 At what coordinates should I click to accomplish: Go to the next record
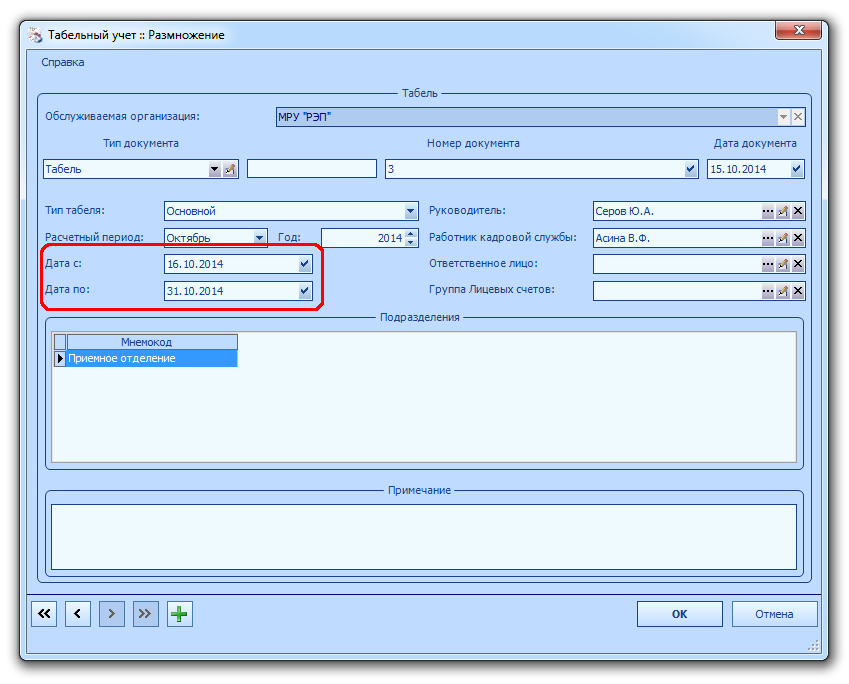pos(112,614)
